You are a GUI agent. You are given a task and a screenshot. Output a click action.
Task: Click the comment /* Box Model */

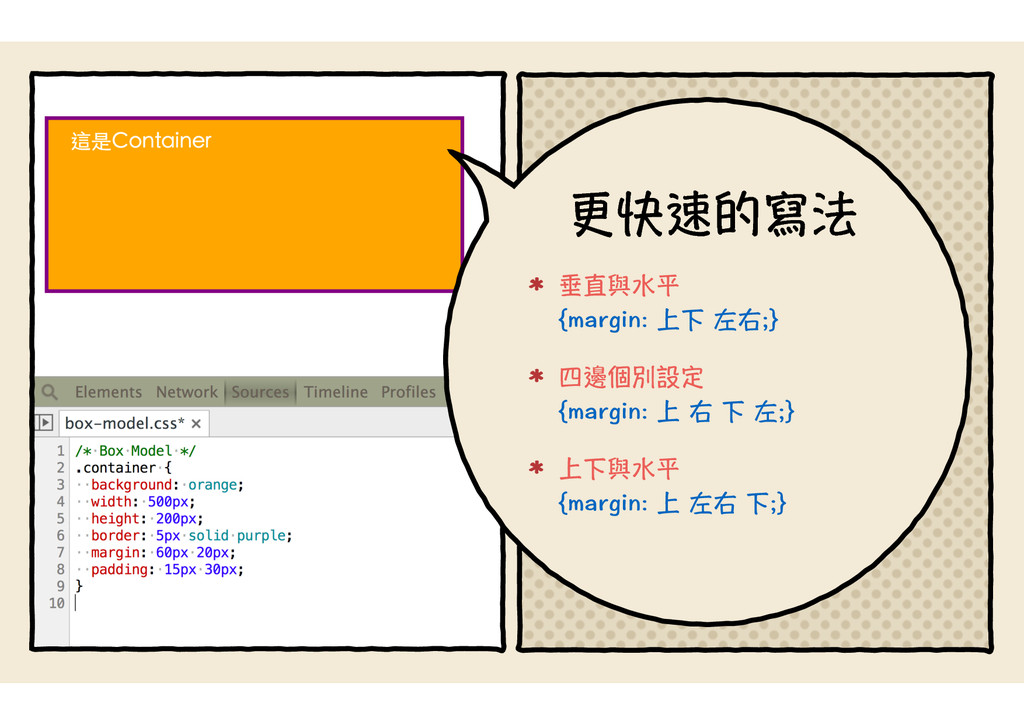coord(135,450)
